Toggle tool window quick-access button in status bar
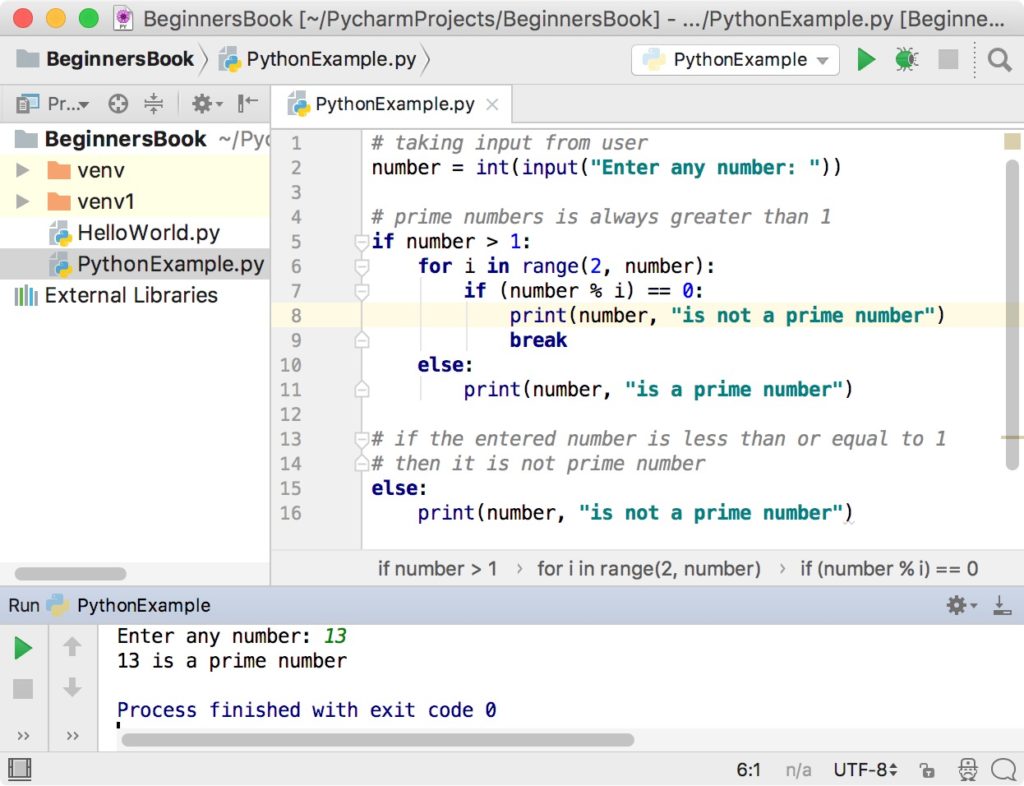 tap(20, 769)
